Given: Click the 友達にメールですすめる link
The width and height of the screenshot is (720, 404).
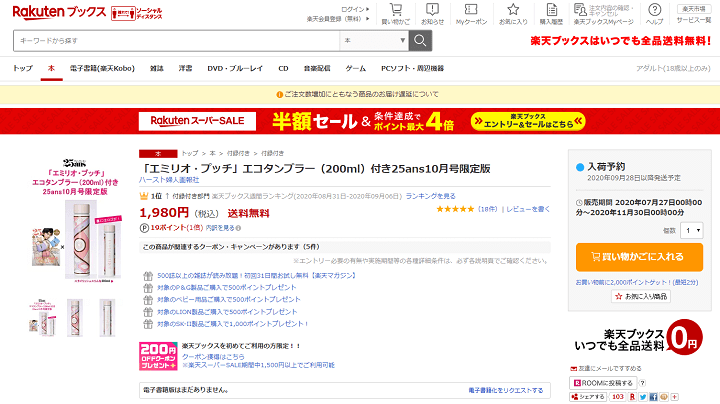Looking at the screenshot, I should [606, 368].
